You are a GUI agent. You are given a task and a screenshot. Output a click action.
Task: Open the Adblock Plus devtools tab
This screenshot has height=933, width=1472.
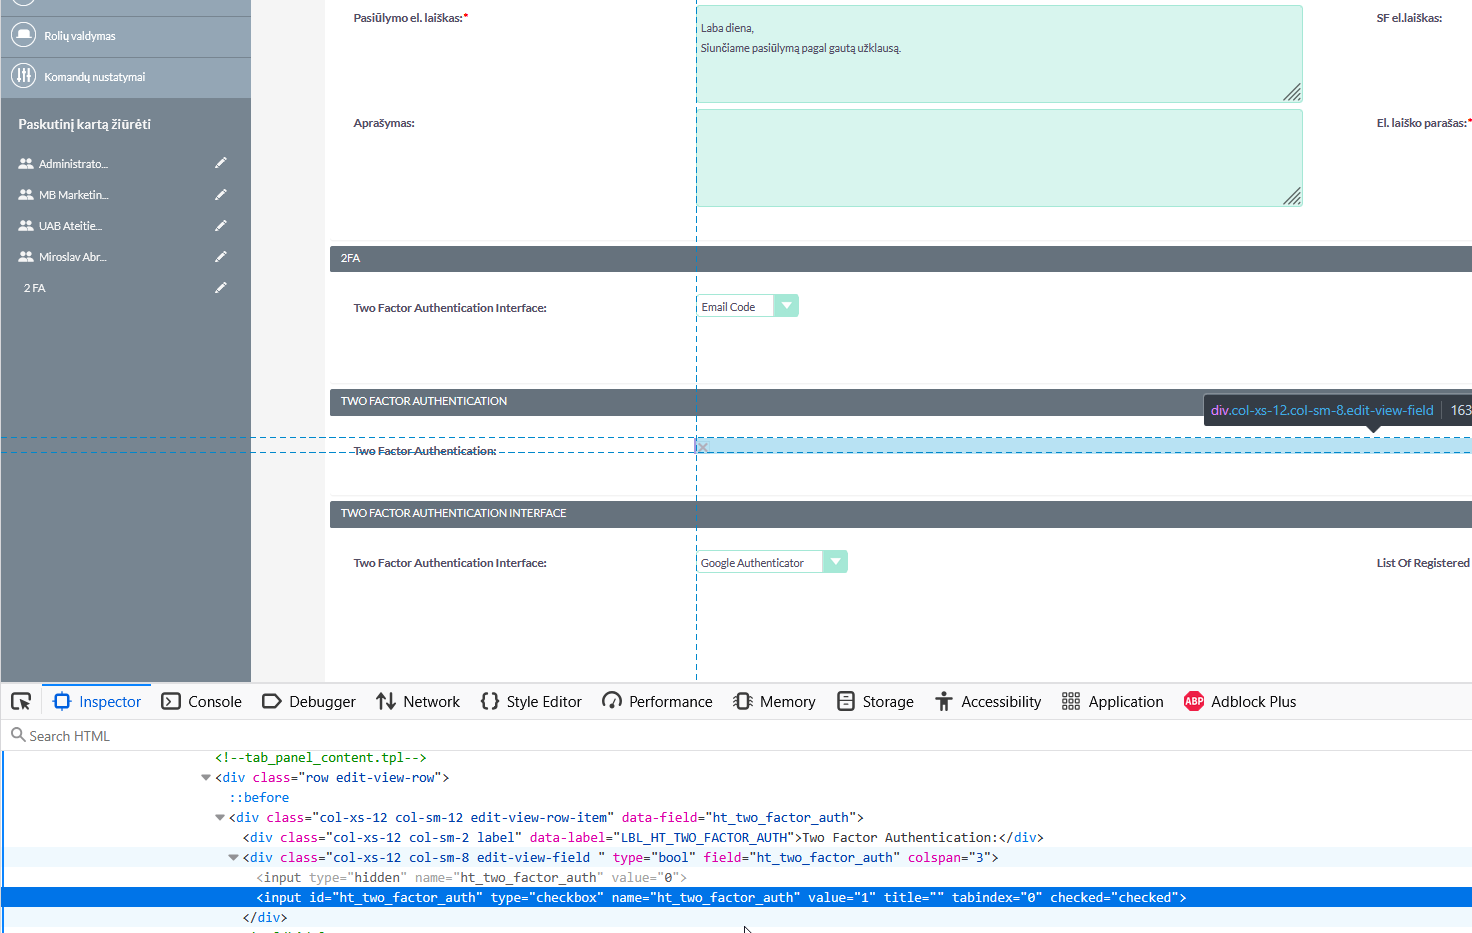(x=1240, y=701)
